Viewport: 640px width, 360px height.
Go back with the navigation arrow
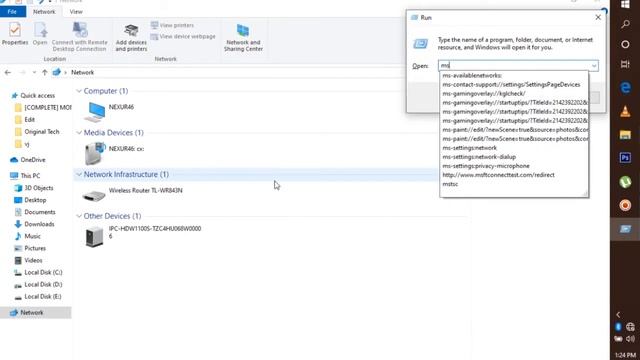pos(8,72)
